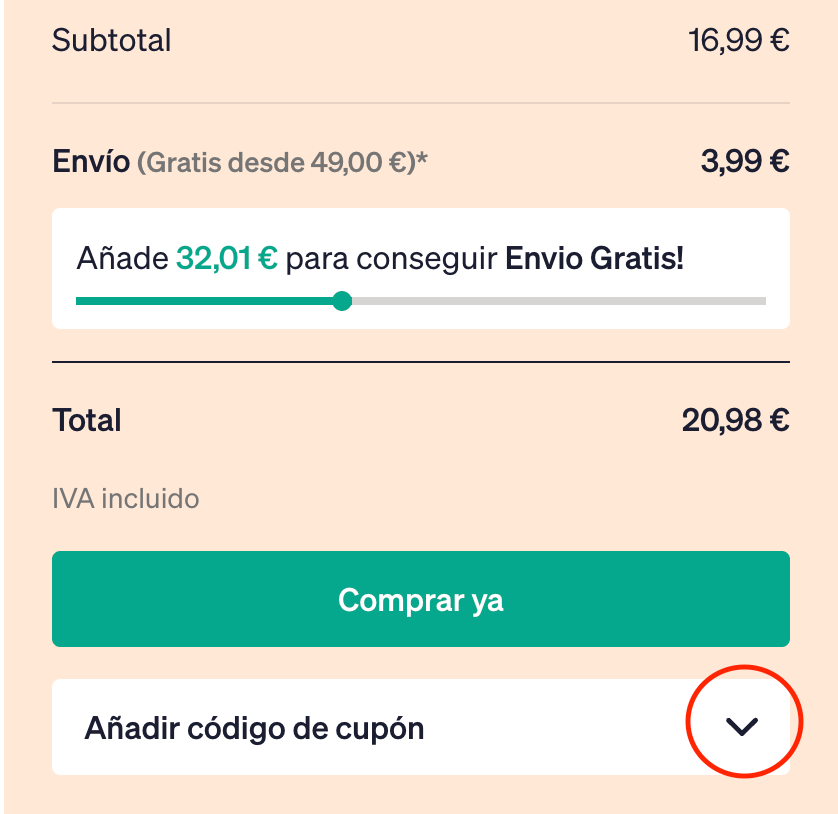Click the free shipping message banner
The image size is (838, 814).
420,268
